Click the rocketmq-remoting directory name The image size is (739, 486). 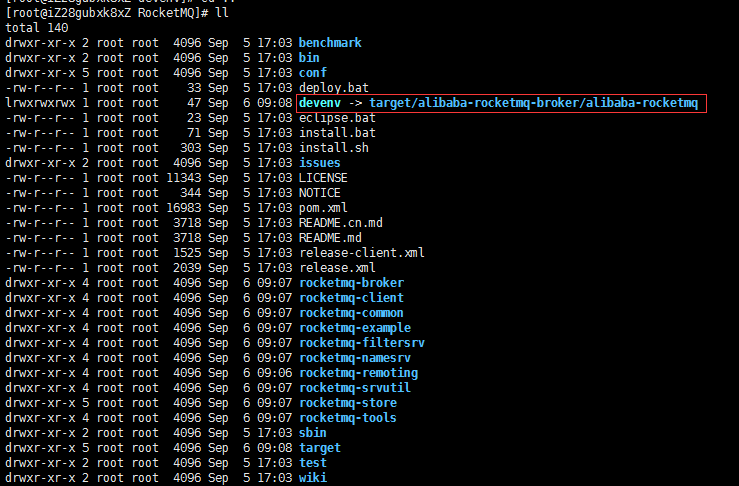click(x=358, y=373)
